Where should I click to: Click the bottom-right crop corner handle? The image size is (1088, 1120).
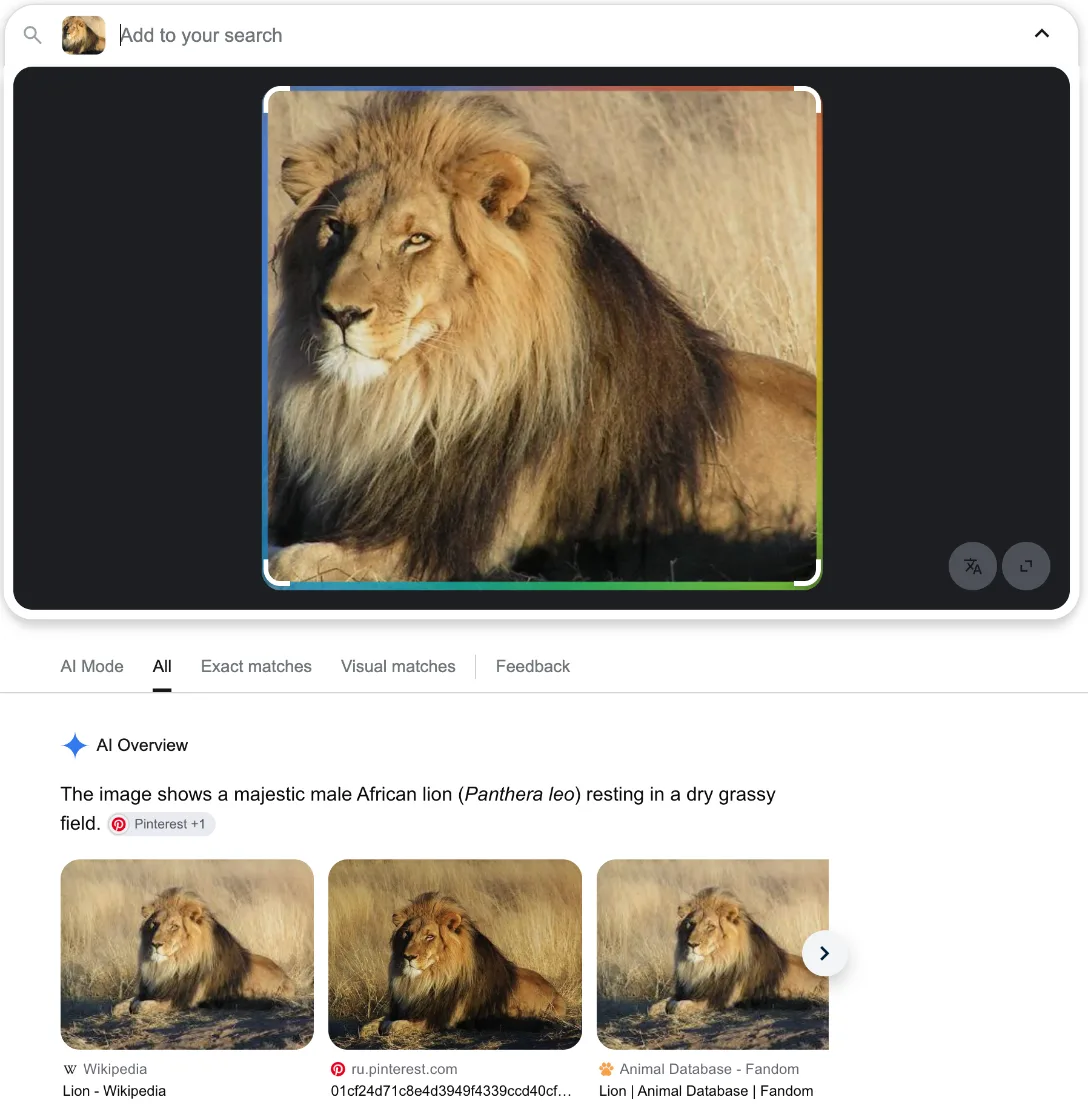(809, 575)
